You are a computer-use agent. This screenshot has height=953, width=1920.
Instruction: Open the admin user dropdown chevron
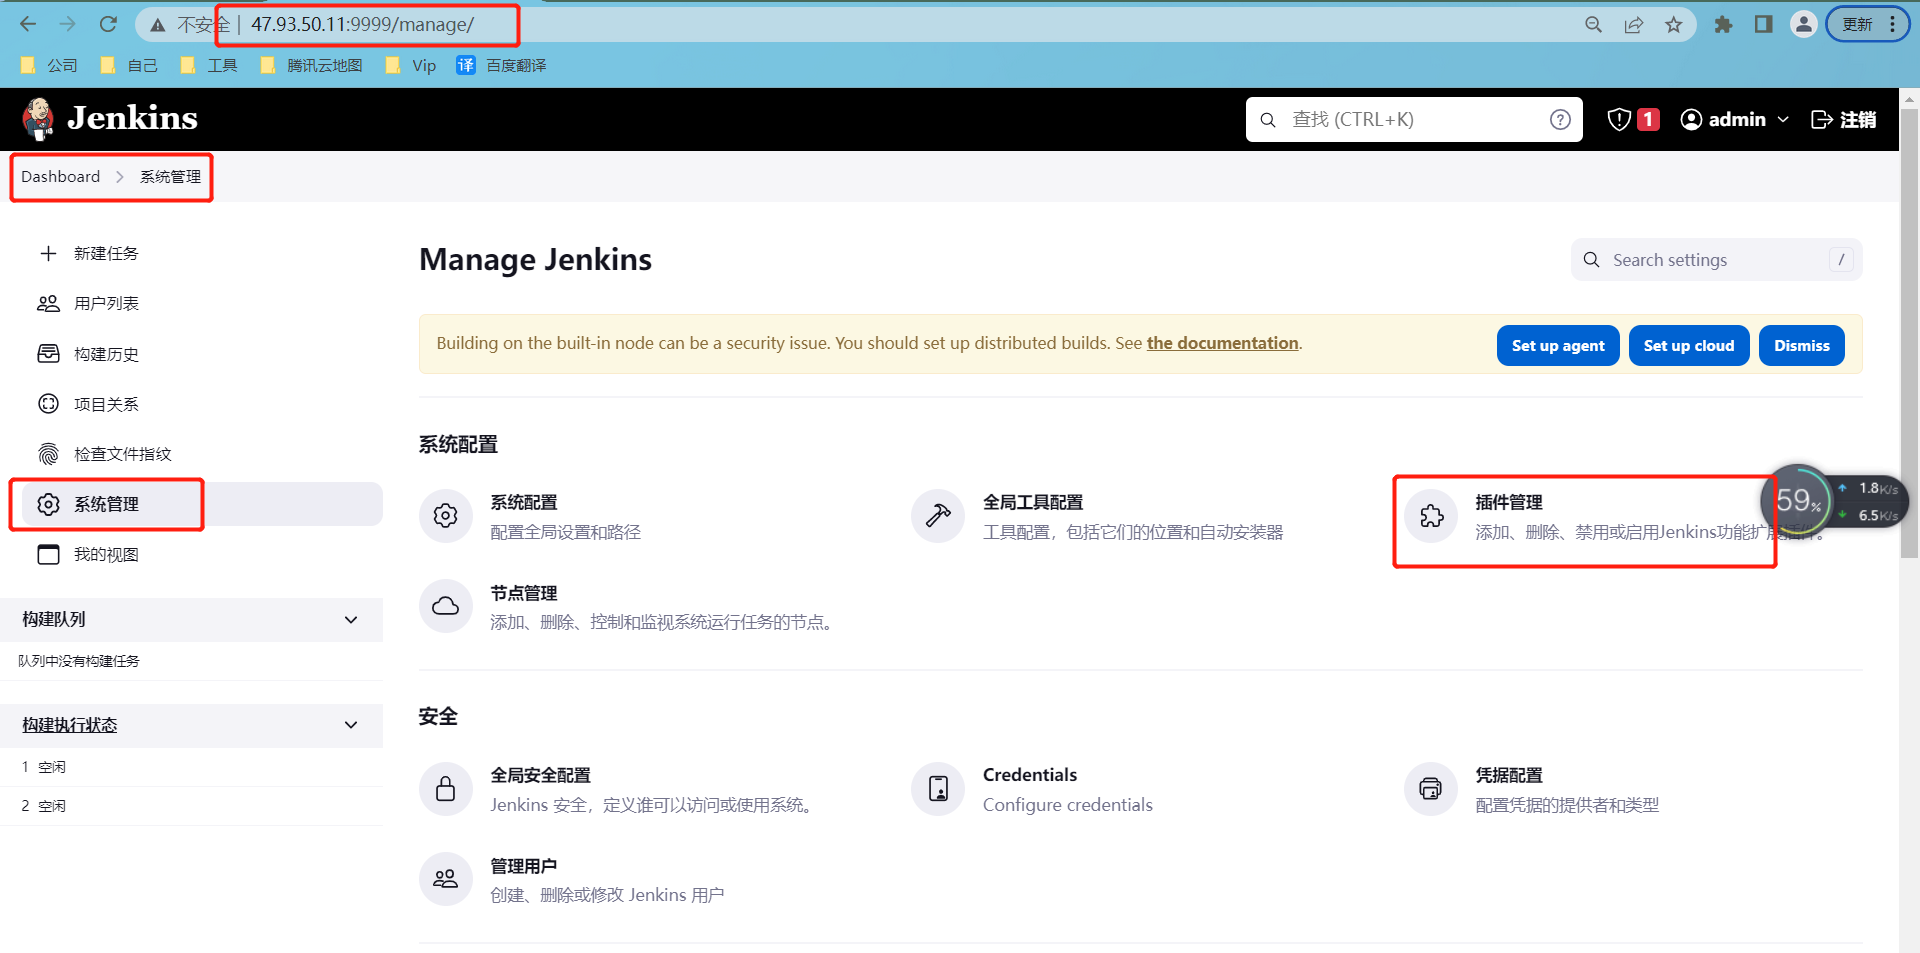click(1783, 120)
